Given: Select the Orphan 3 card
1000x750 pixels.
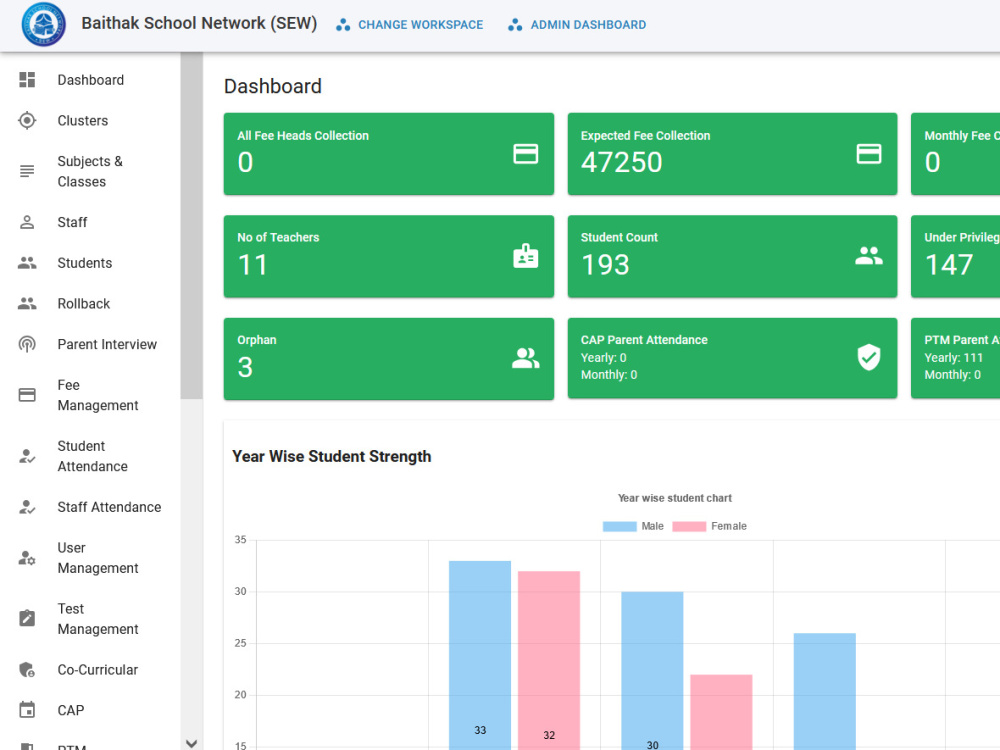Looking at the screenshot, I should (x=388, y=358).
